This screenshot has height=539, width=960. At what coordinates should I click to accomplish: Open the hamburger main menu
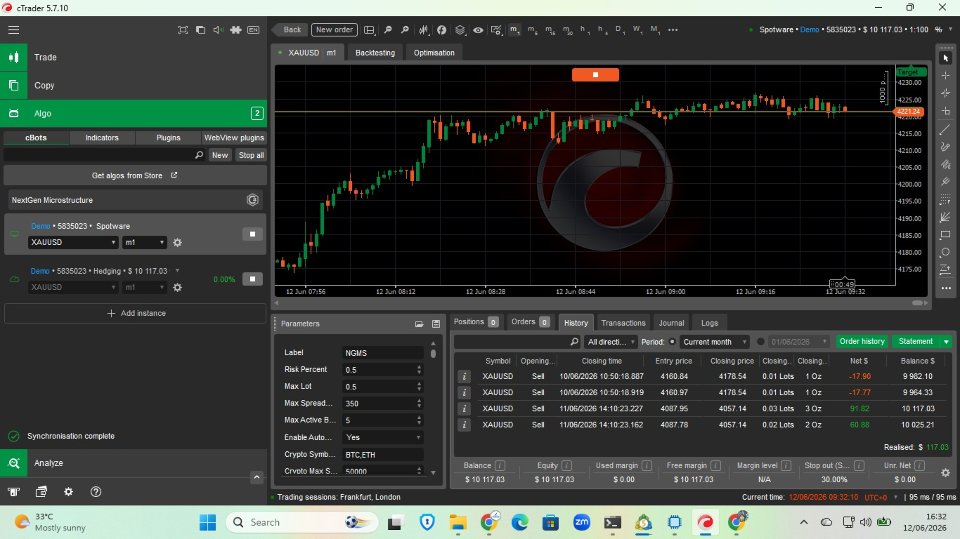click(13, 29)
